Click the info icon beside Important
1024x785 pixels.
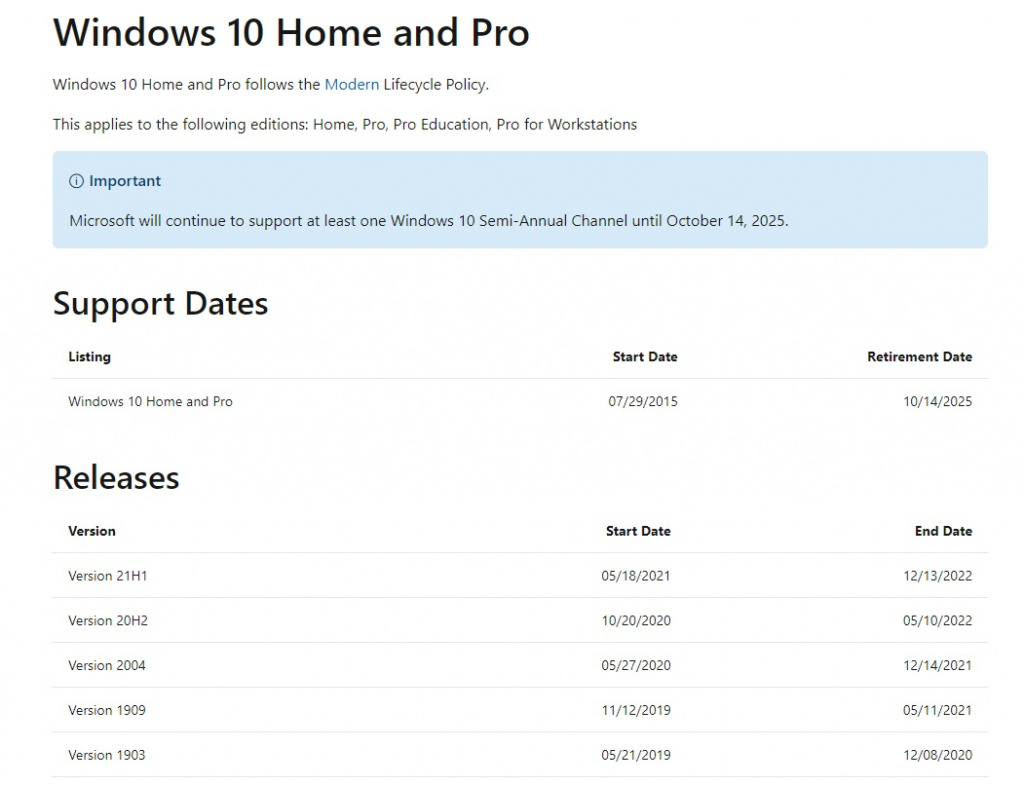click(x=76, y=181)
